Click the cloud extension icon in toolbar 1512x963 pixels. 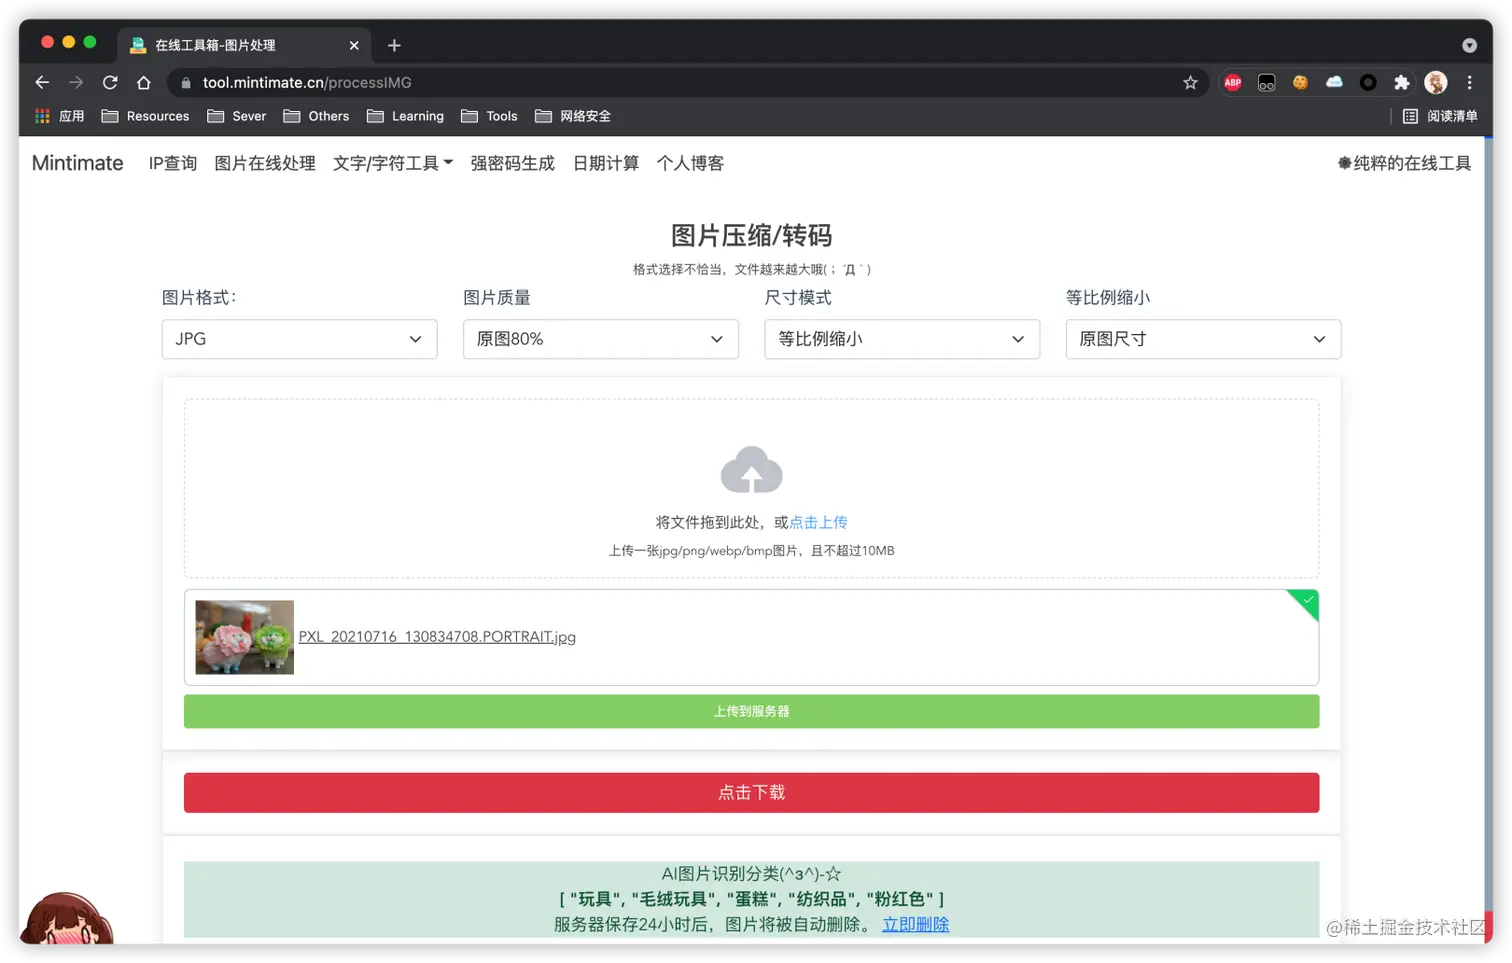click(x=1334, y=82)
